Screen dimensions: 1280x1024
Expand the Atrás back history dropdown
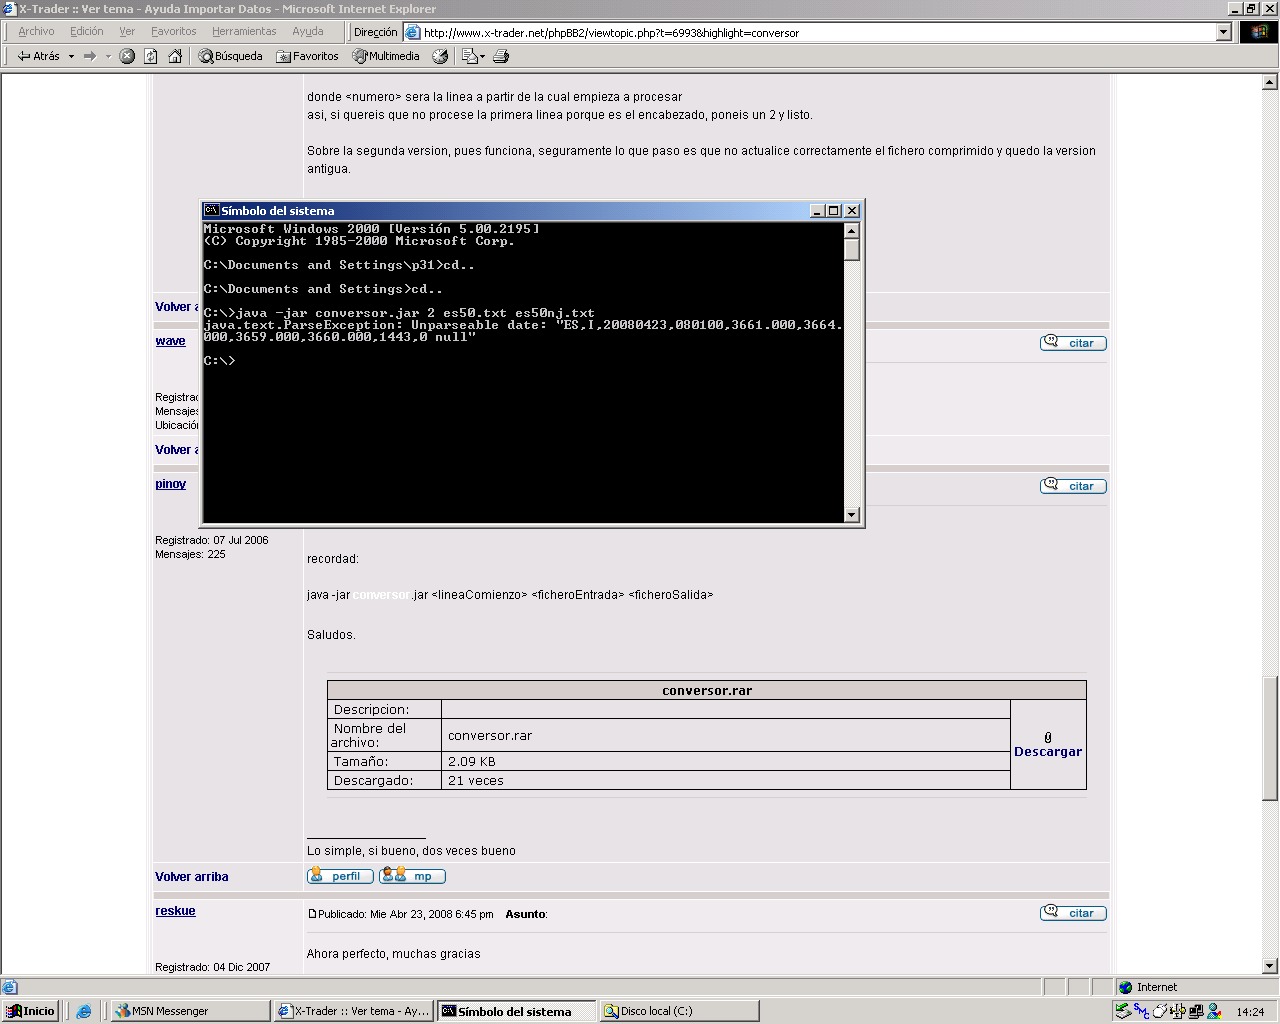71,57
